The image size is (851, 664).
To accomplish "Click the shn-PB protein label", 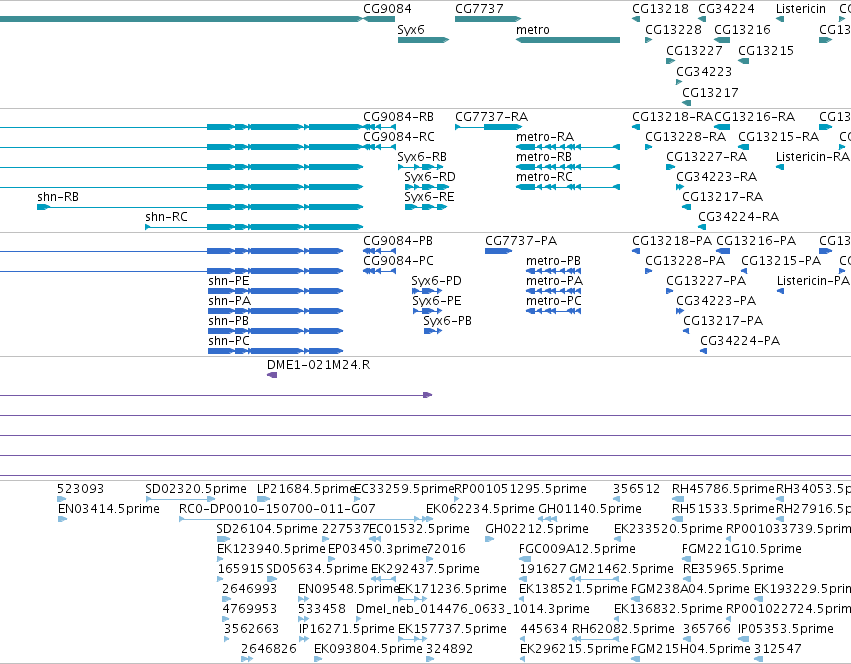I will [228, 321].
